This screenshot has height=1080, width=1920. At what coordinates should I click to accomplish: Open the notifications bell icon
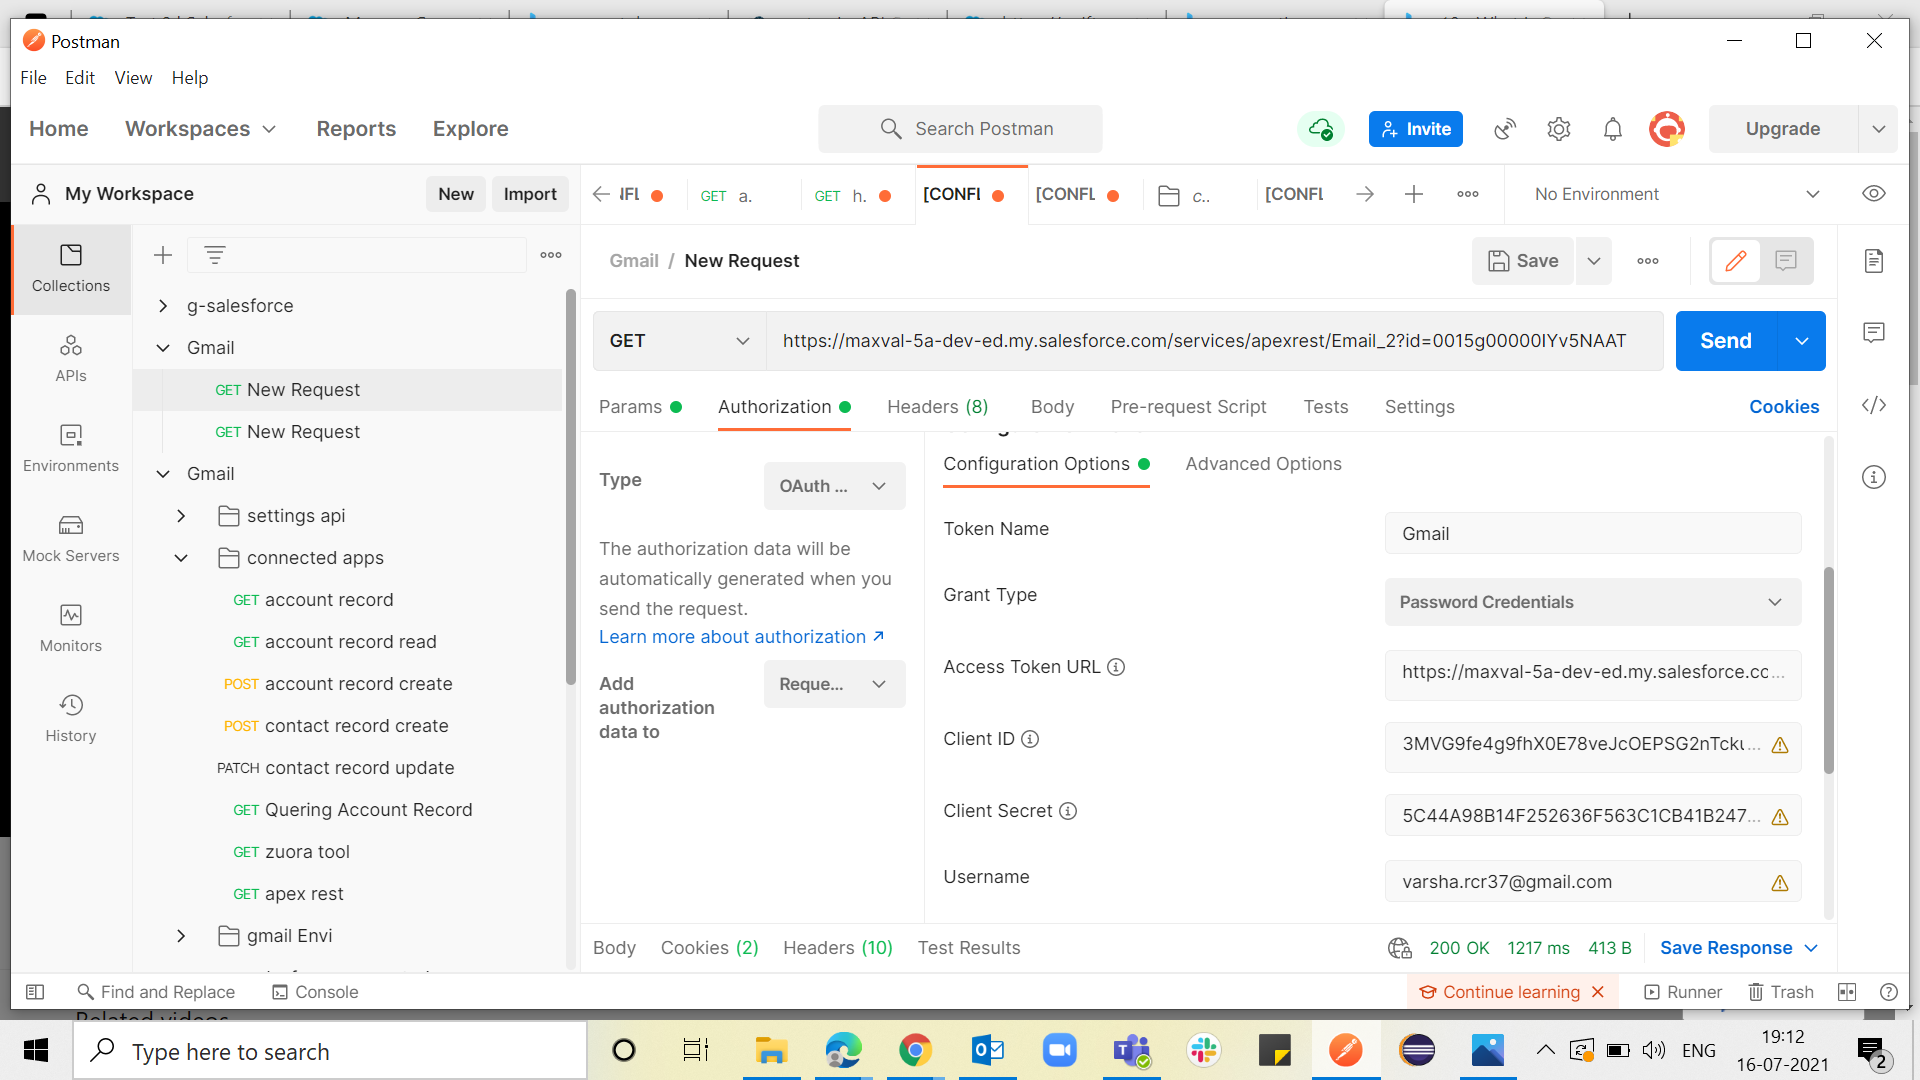[x=1612, y=129]
